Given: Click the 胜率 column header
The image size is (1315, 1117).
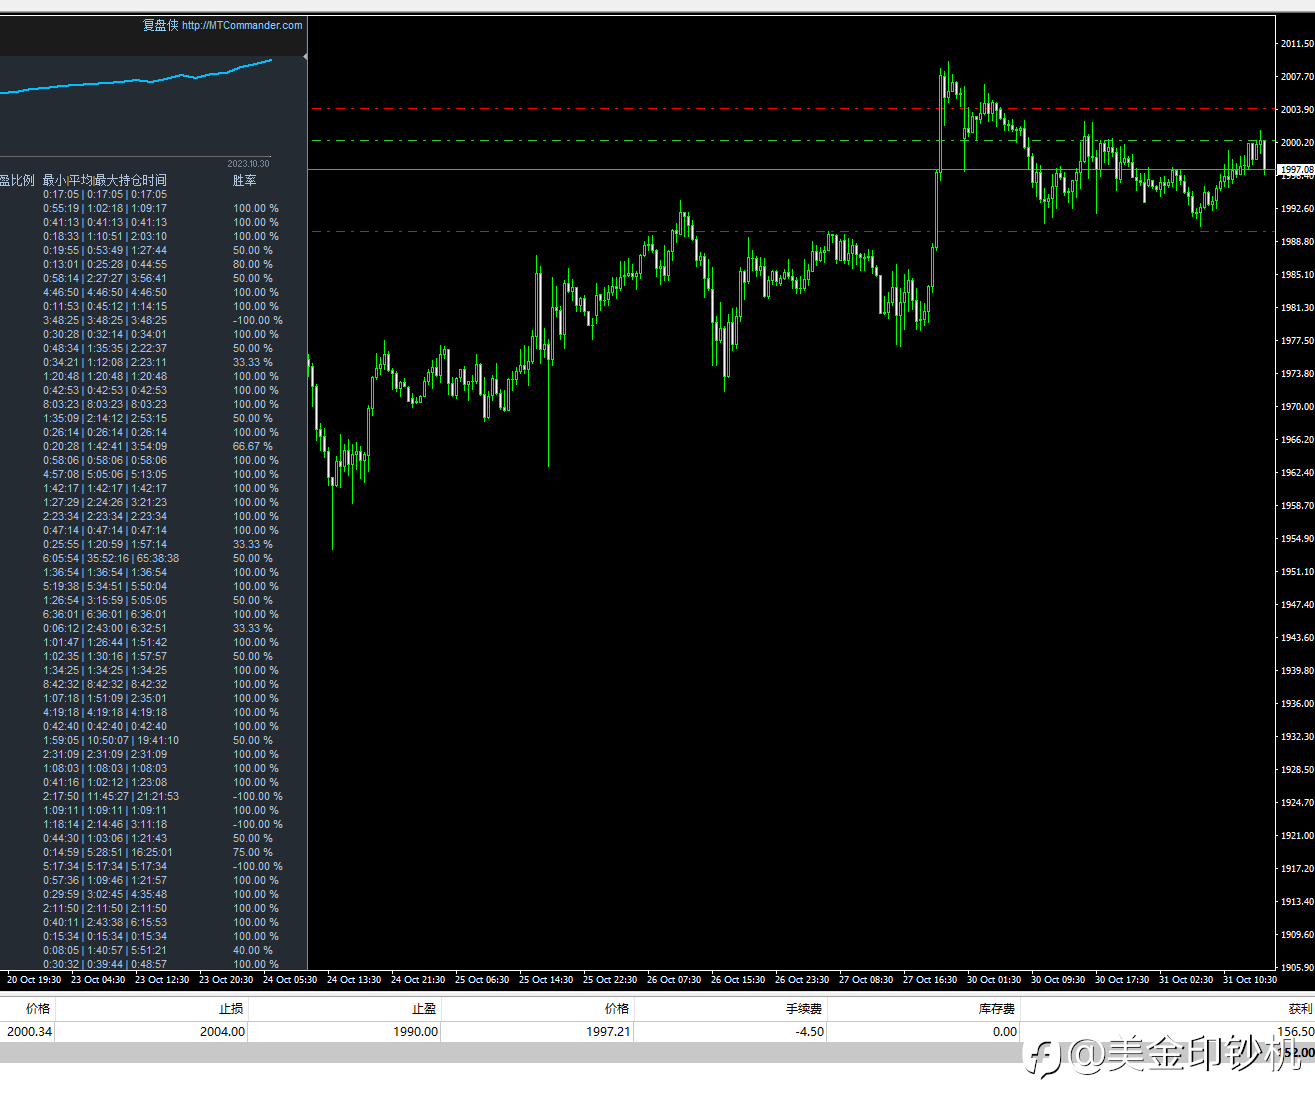Looking at the screenshot, I should pos(245,180).
